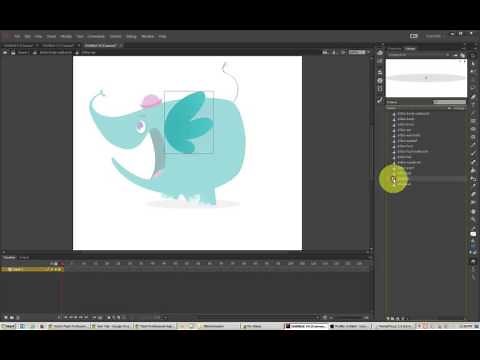Switch to the Library panel tab
480x360 pixels.
[410, 49]
